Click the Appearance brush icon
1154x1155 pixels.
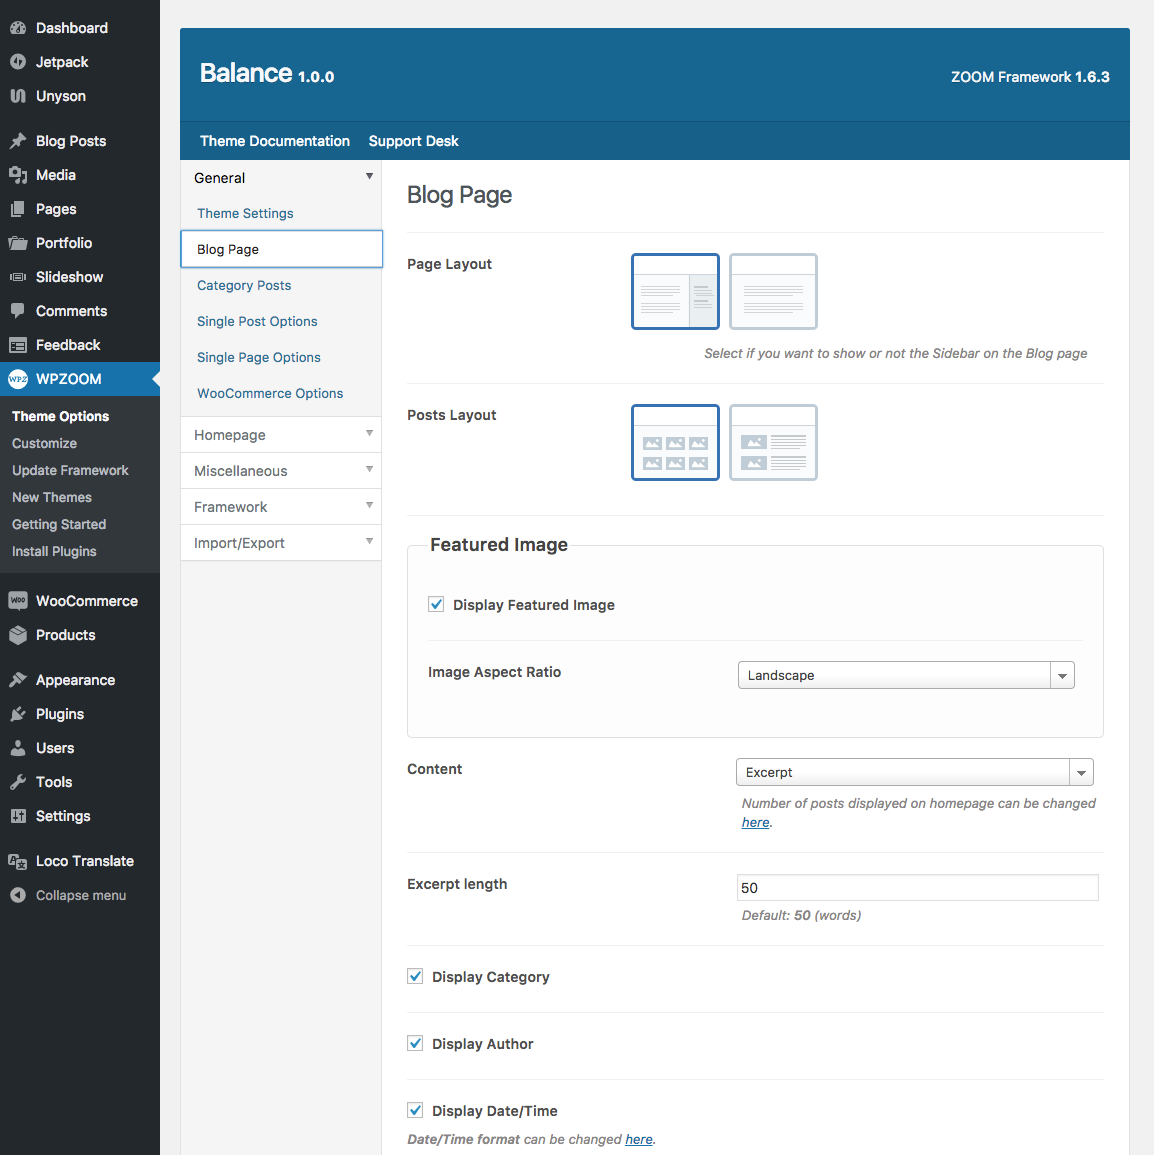(x=18, y=680)
